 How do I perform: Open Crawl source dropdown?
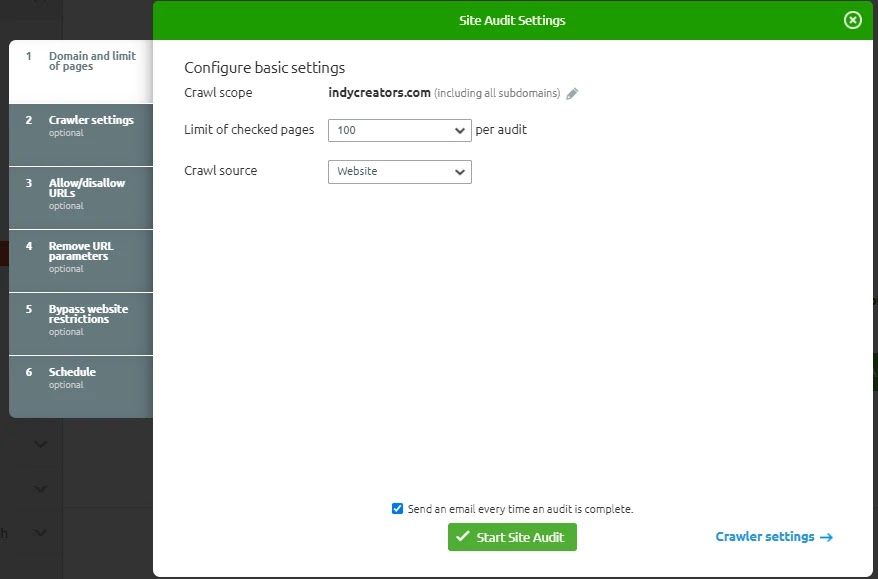[400, 171]
